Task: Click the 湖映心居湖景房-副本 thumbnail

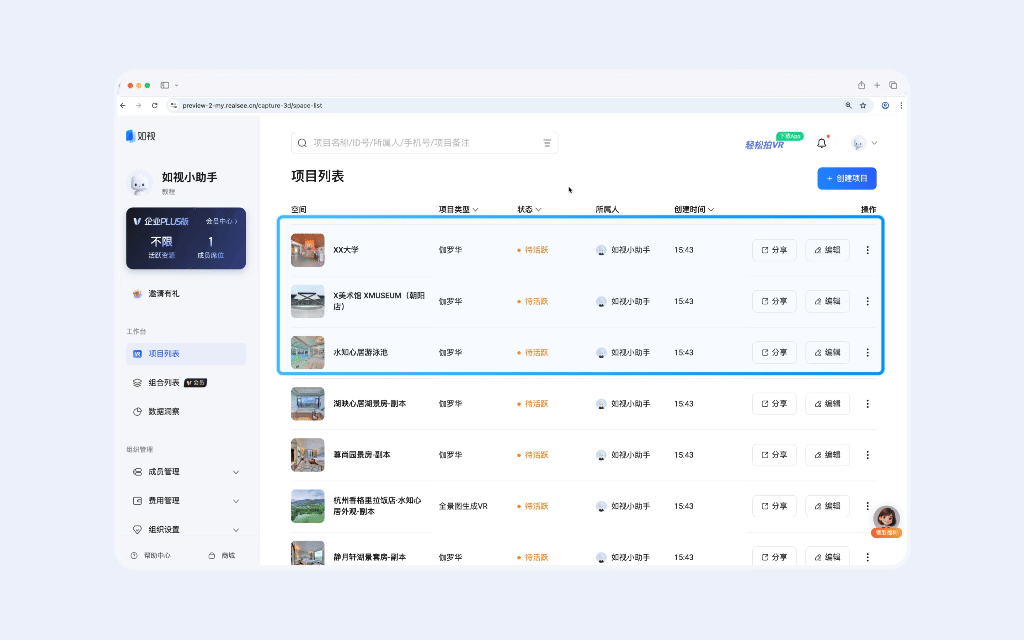Action: 308,404
